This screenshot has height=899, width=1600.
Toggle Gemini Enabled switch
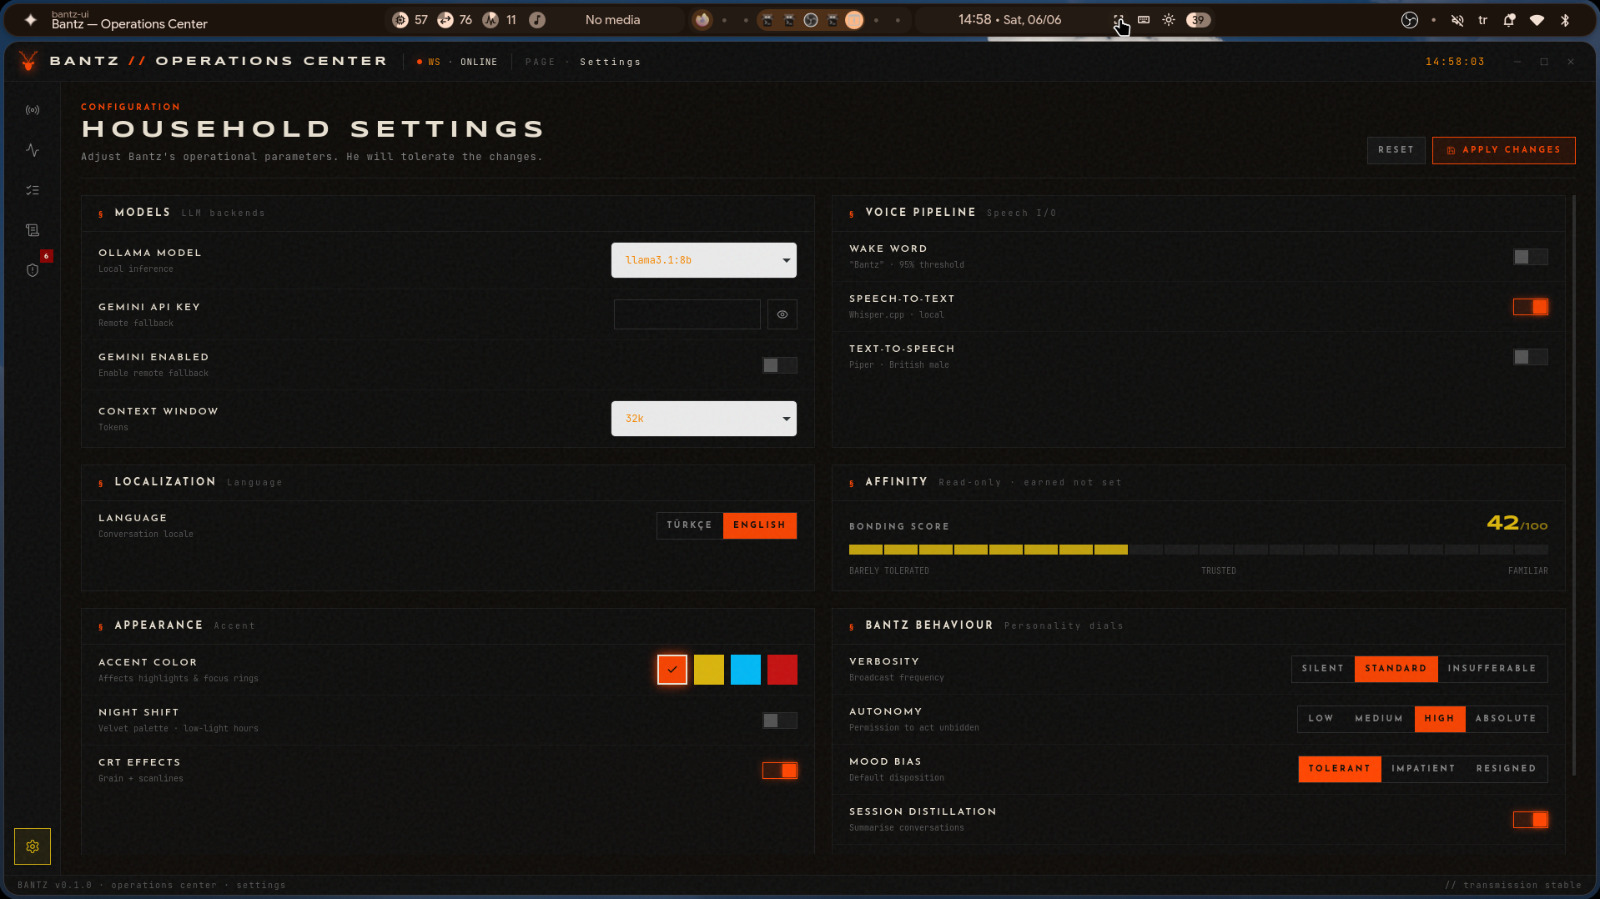tap(779, 365)
